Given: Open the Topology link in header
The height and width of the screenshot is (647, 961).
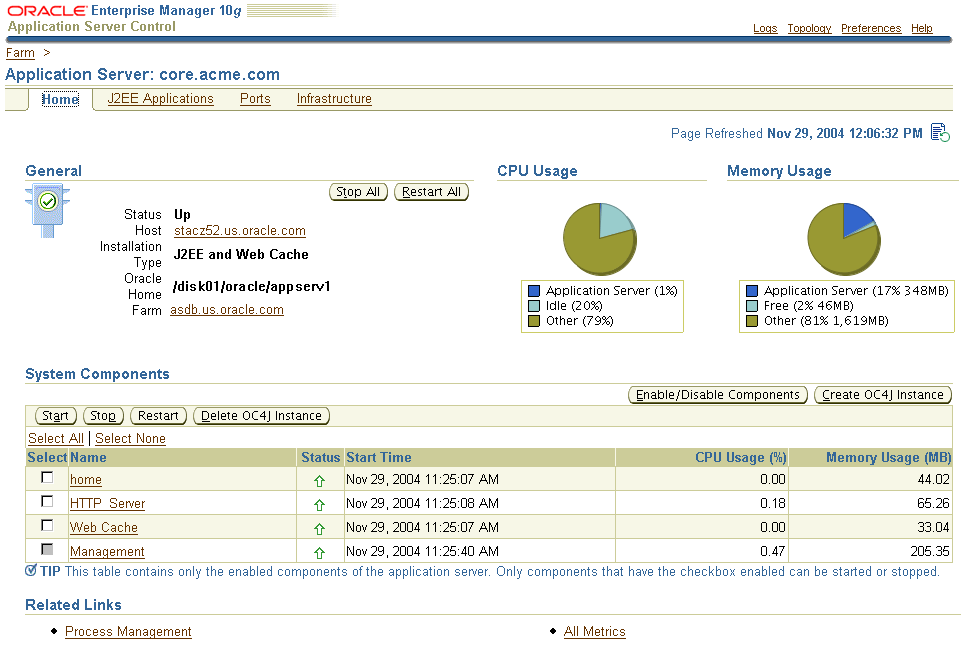Looking at the screenshot, I should click(809, 28).
